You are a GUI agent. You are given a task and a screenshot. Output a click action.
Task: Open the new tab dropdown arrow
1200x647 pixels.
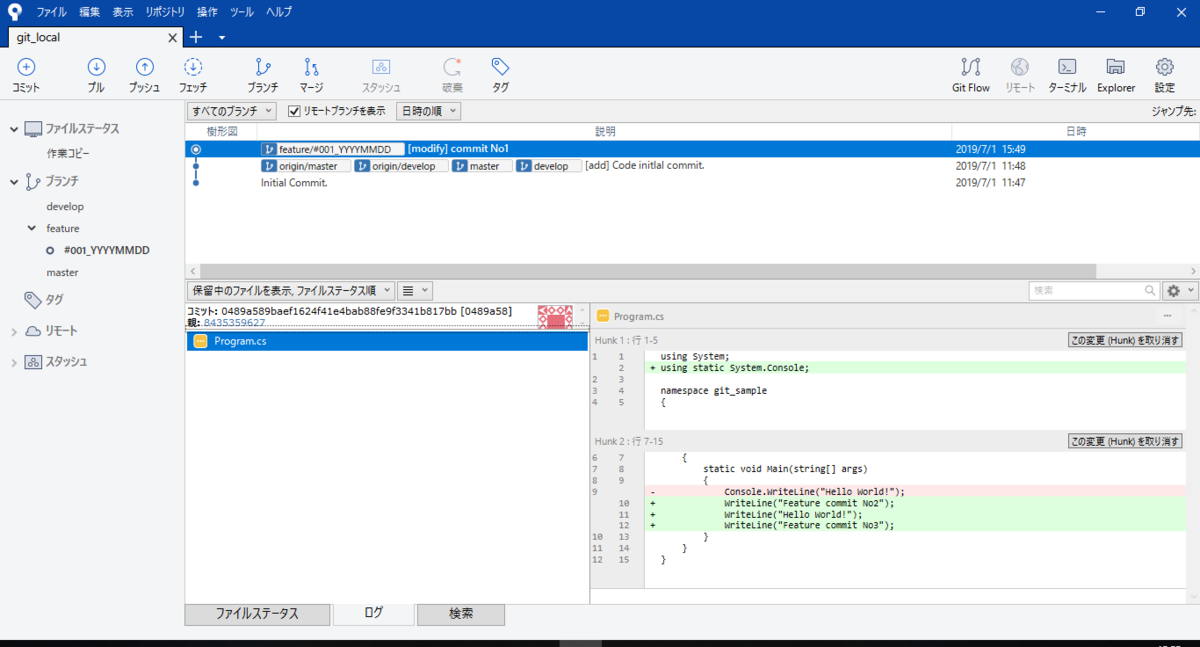pos(222,38)
